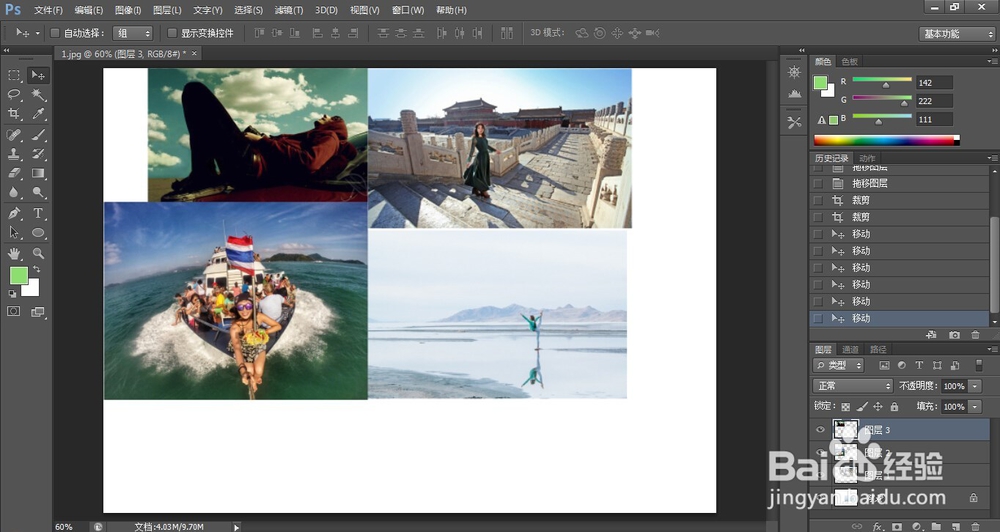Open the 类型 layer filter dropdown
Screen dimensions: 1000x532
point(839,366)
